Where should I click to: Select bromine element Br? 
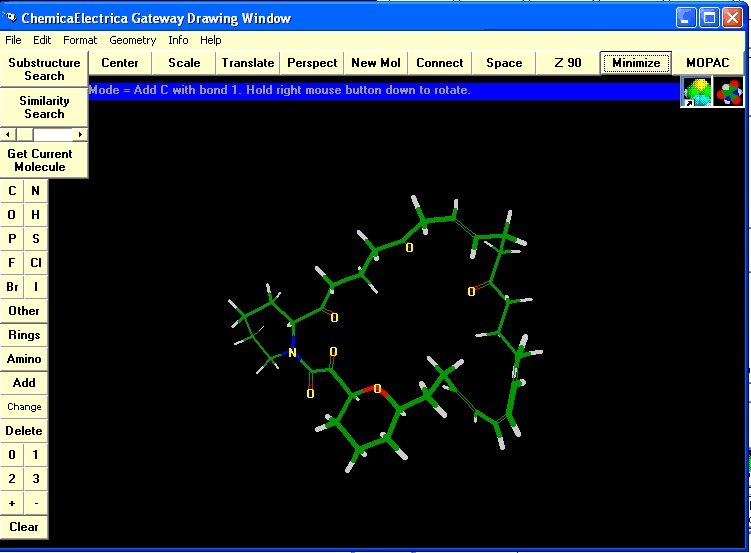click(x=12, y=286)
